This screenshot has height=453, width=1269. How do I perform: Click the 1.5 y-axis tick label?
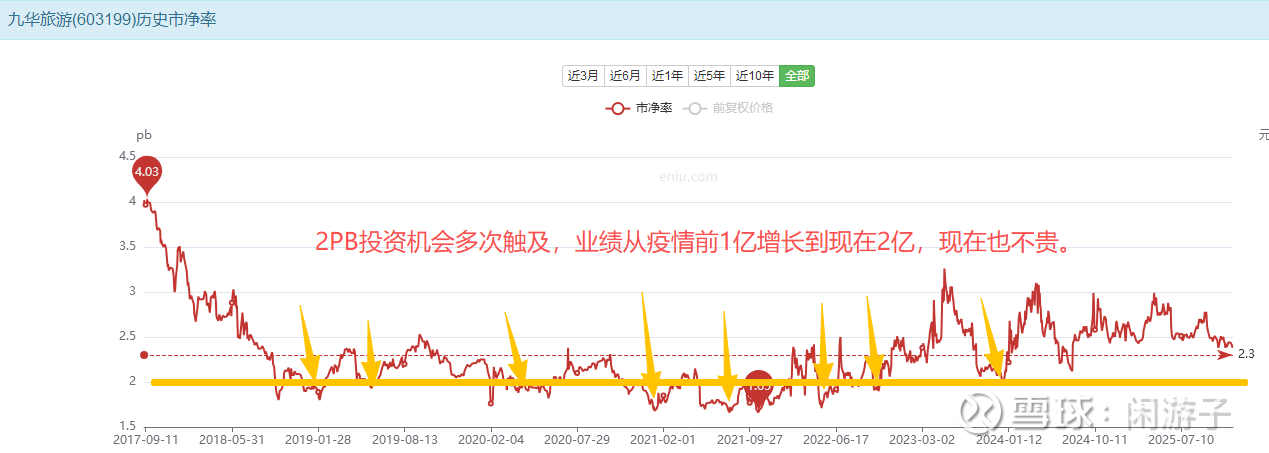pyautogui.click(x=127, y=426)
